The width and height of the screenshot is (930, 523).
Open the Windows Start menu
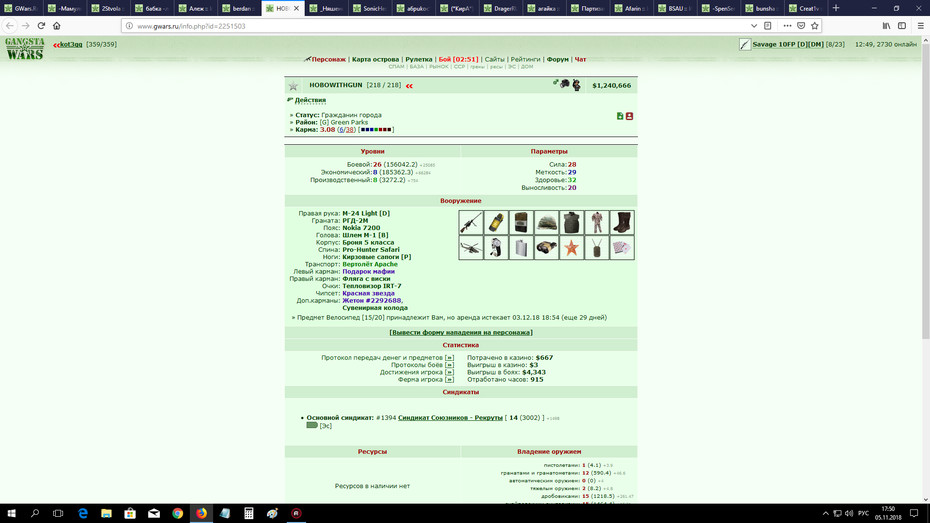11,513
